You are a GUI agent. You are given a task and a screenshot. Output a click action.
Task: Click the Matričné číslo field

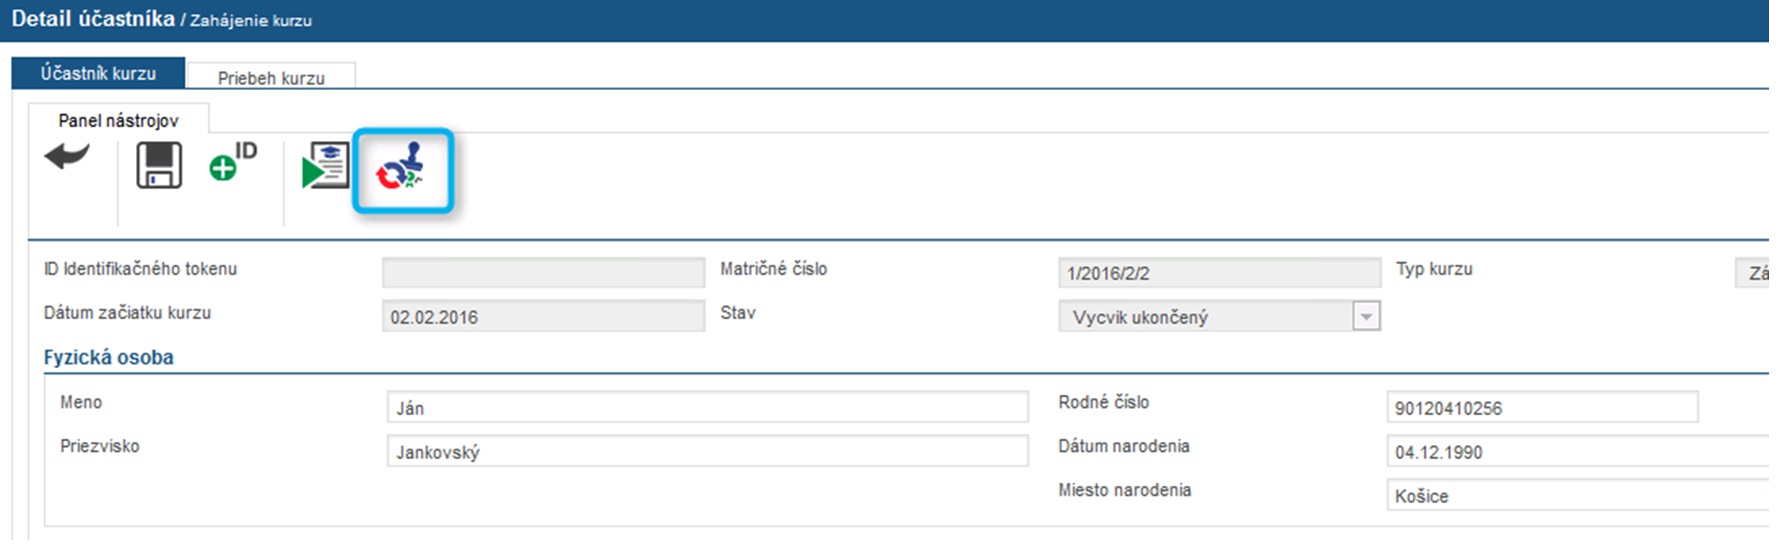[x=1218, y=273]
